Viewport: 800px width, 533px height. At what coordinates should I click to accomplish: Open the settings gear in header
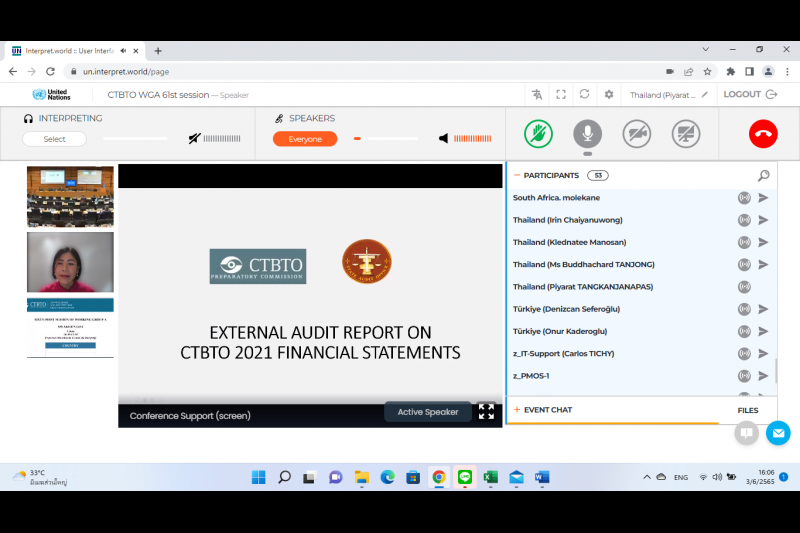tap(609, 95)
